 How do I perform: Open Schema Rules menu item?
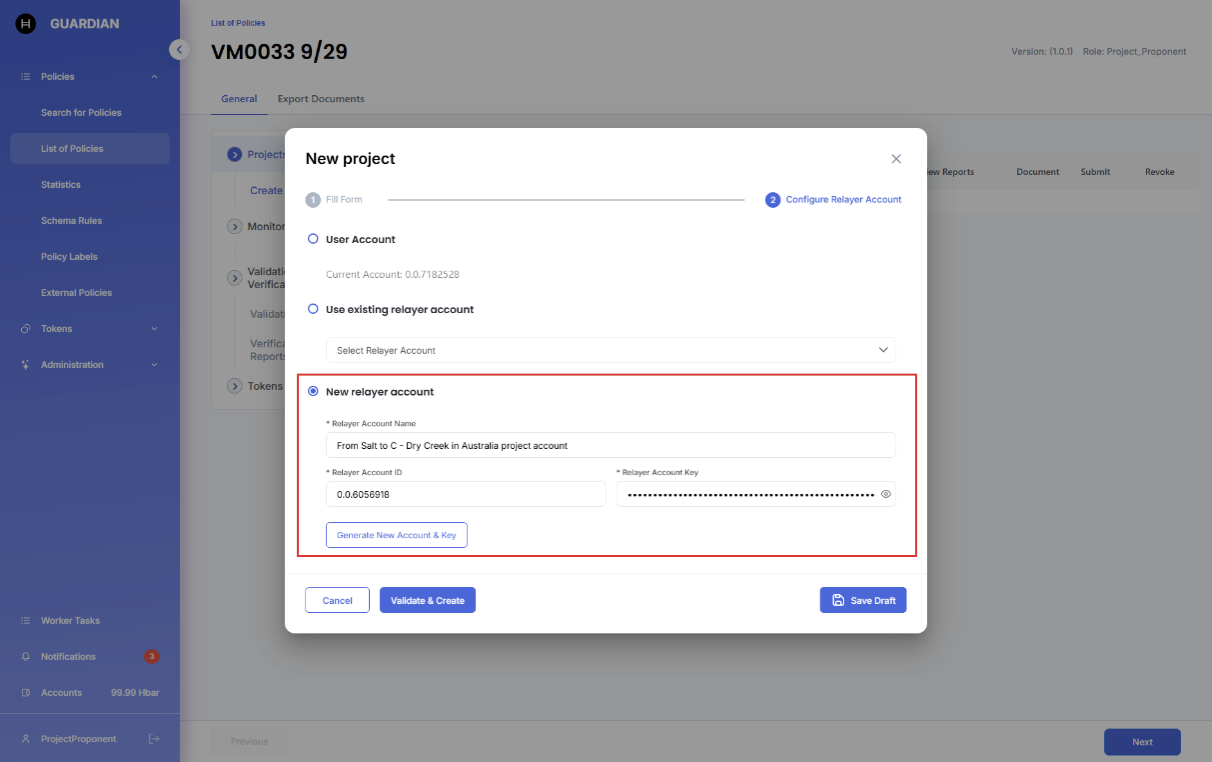point(71,221)
